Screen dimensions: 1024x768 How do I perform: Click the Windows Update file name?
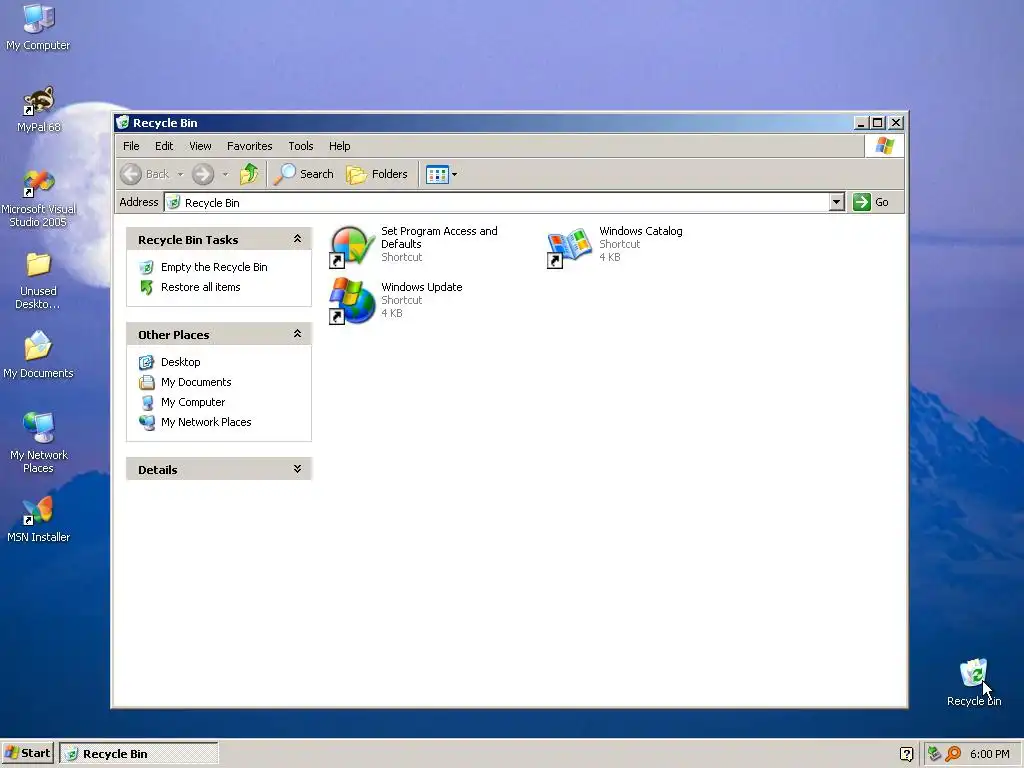click(x=422, y=287)
